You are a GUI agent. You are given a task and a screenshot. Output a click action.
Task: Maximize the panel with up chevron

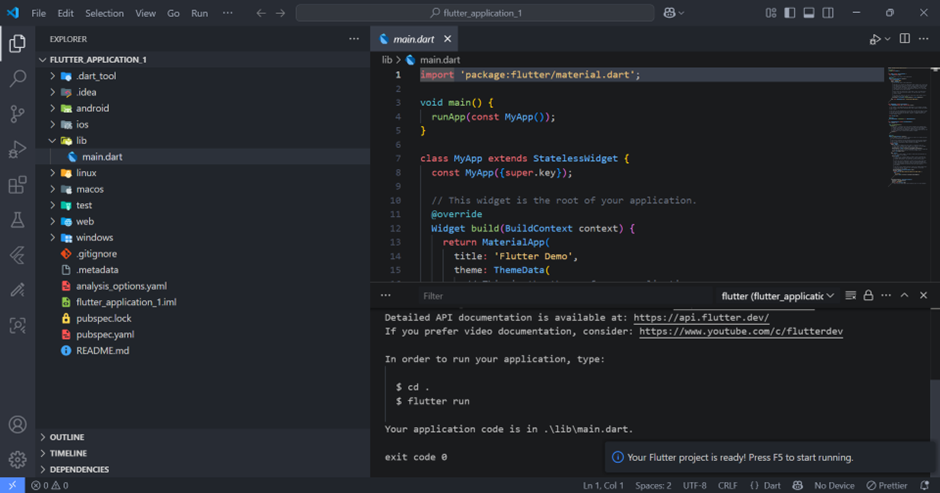(x=905, y=295)
